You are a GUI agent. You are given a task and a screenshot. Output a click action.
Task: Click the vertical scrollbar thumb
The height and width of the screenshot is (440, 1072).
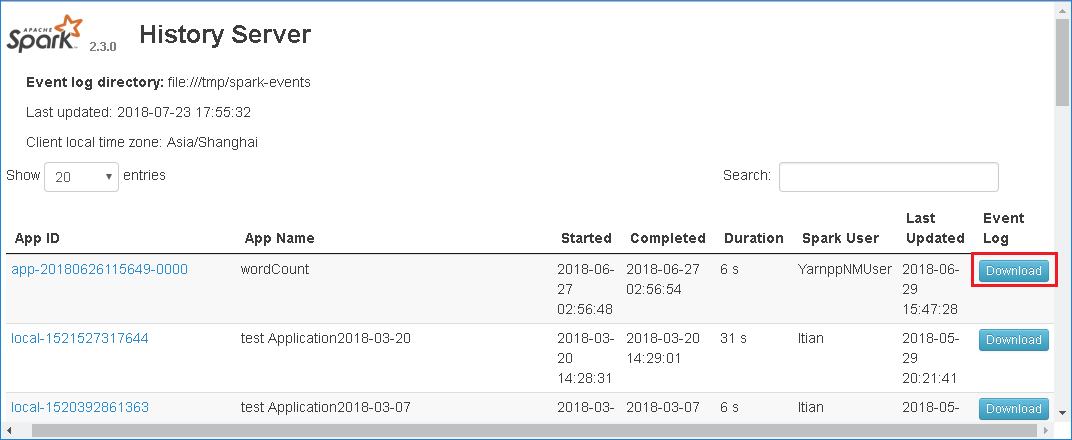pyautogui.click(x=1062, y=60)
